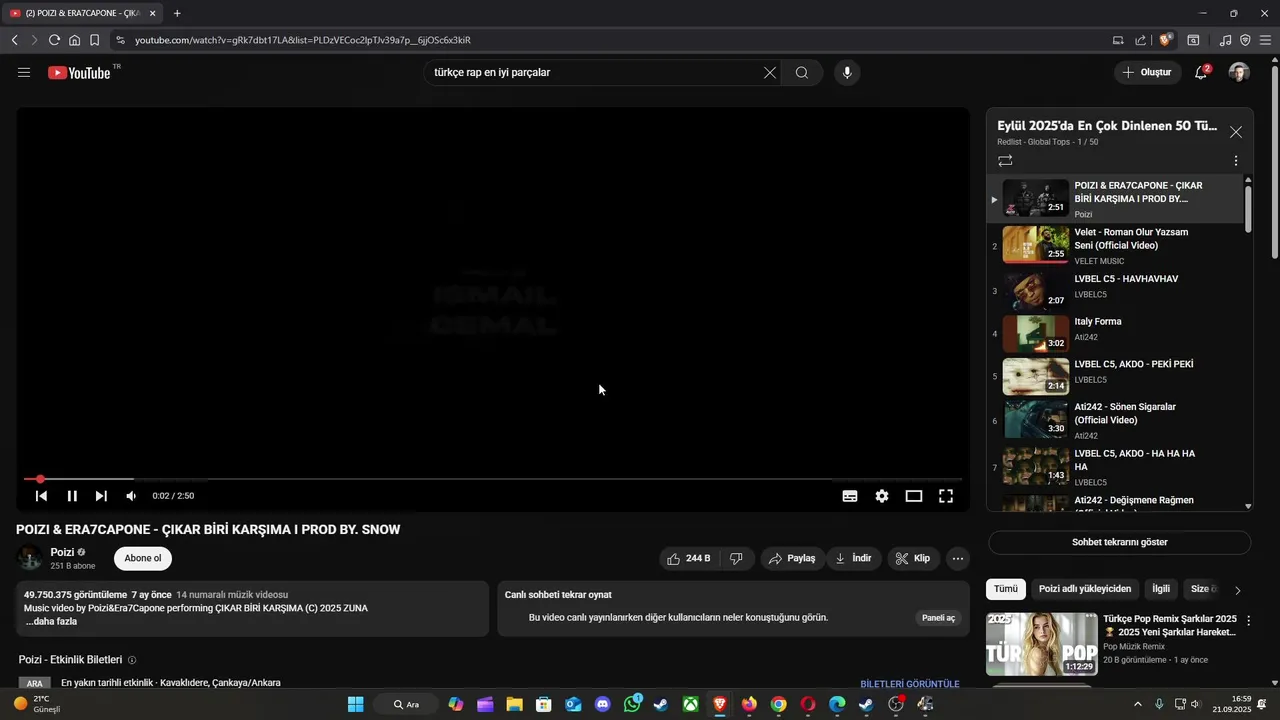1280x720 pixels.
Task: Open the player settings gear
Action: point(882,496)
